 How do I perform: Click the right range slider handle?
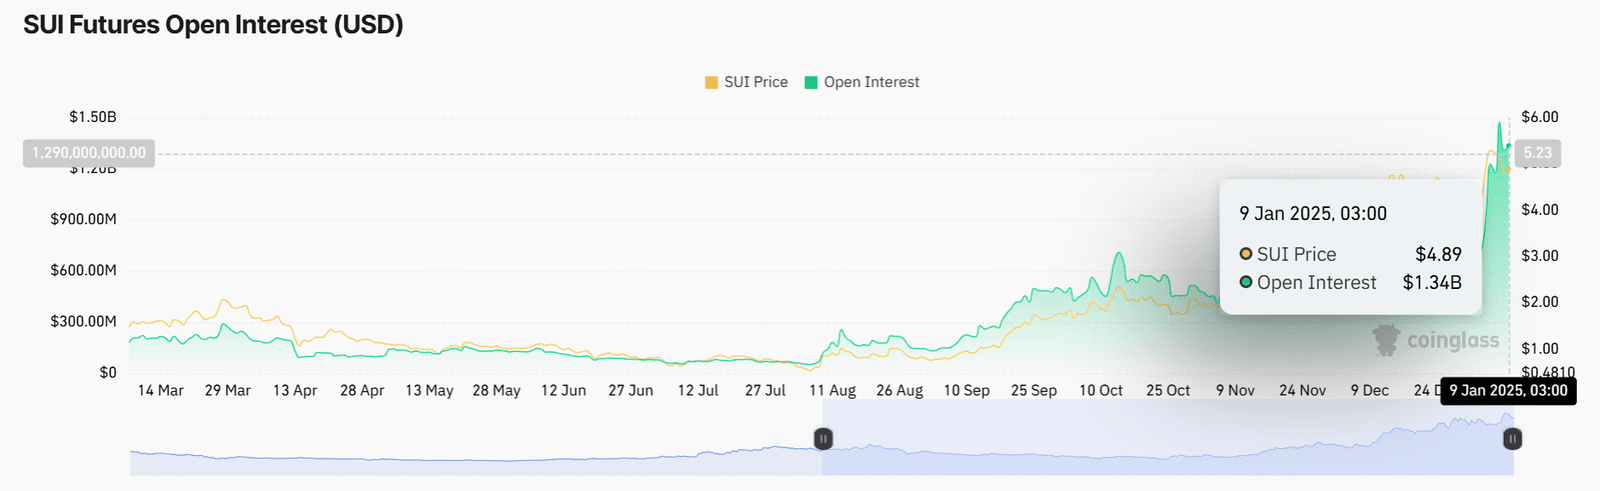pyautogui.click(x=1513, y=438)
